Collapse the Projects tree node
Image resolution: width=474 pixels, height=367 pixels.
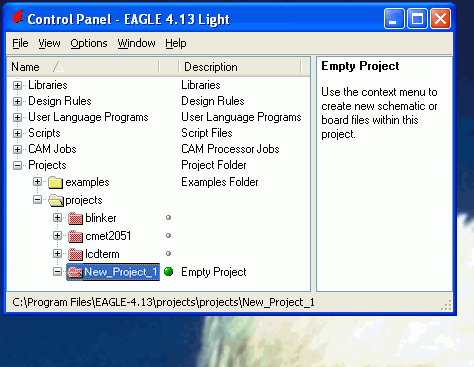pyautogui.click(x=17, y=165)
